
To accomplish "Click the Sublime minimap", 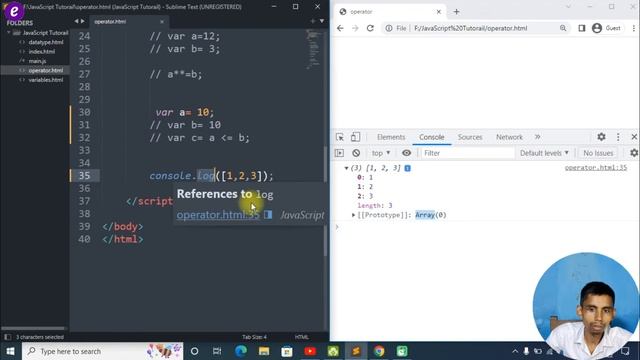I will 313,49.
